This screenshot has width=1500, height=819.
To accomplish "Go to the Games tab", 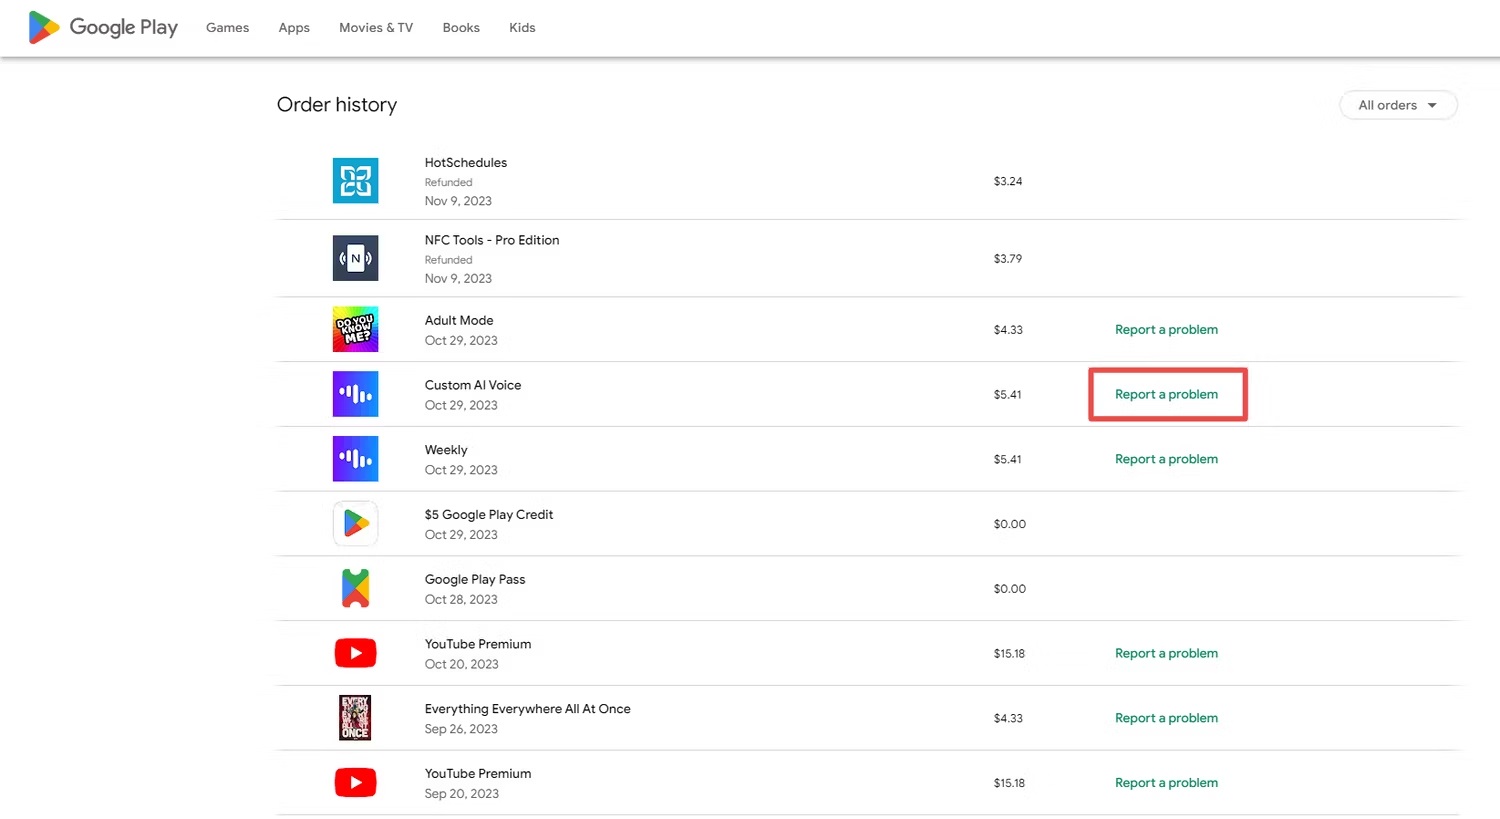I will coord(227,28).
